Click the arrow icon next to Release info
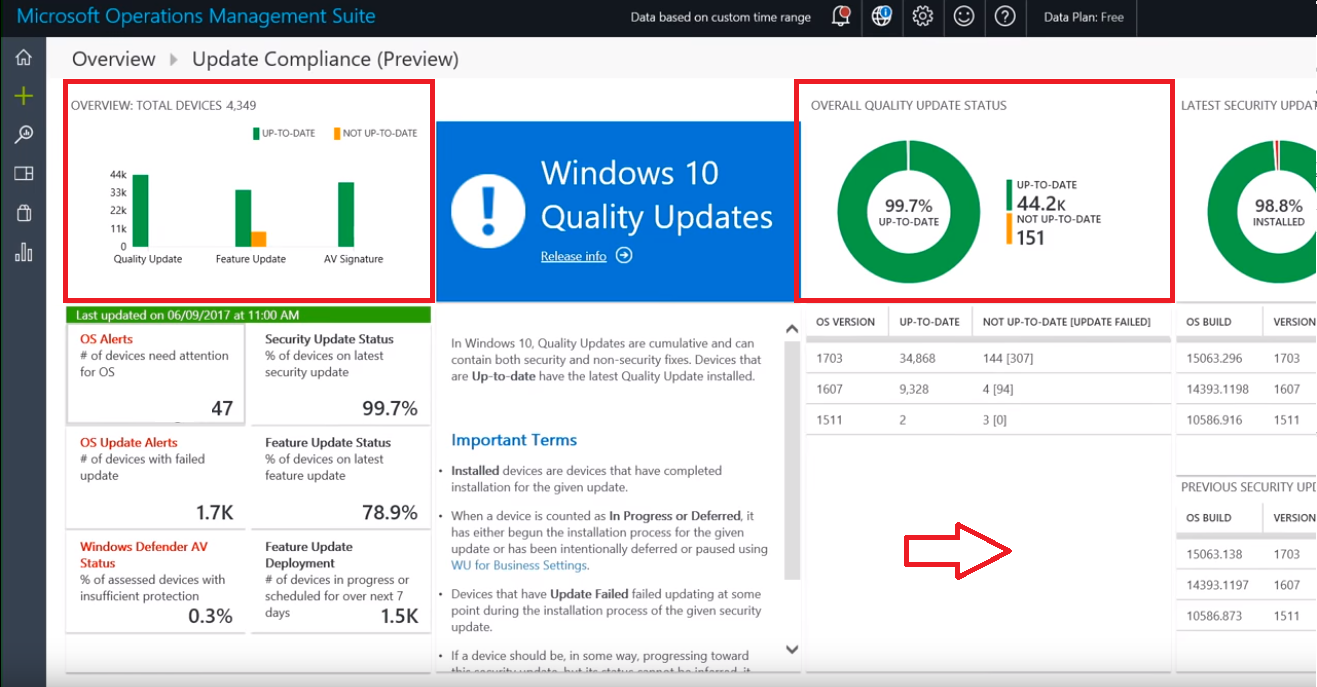1317x687 pixels. (x=624, y=255)
